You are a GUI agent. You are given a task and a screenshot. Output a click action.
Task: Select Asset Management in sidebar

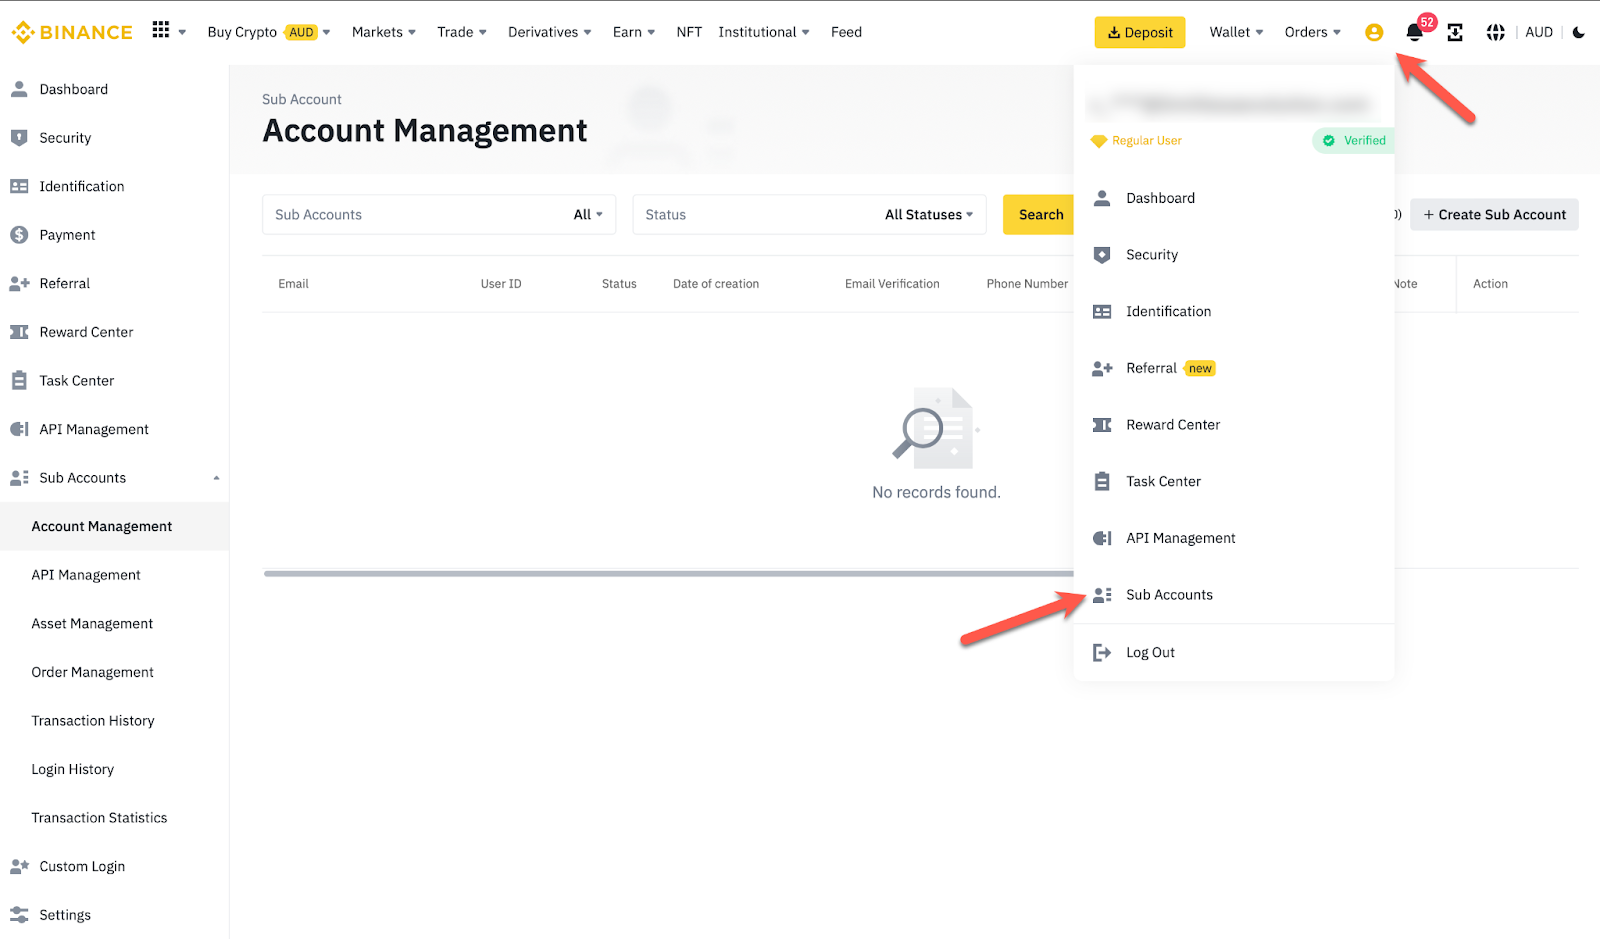pyautogui.click(x=114, y=624)
